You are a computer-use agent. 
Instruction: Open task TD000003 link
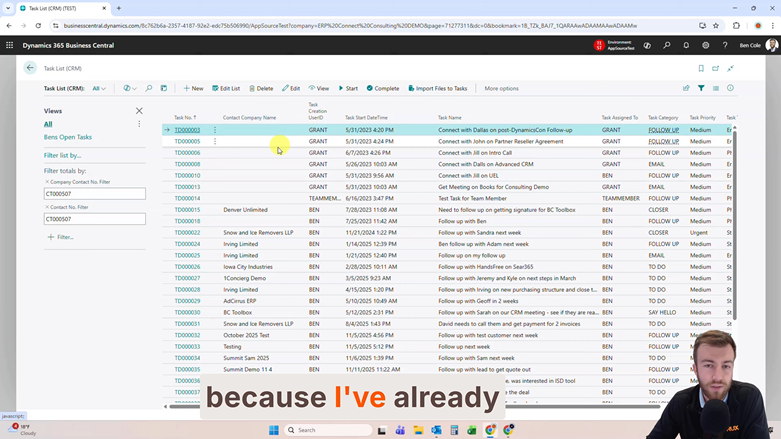(187, 130)
